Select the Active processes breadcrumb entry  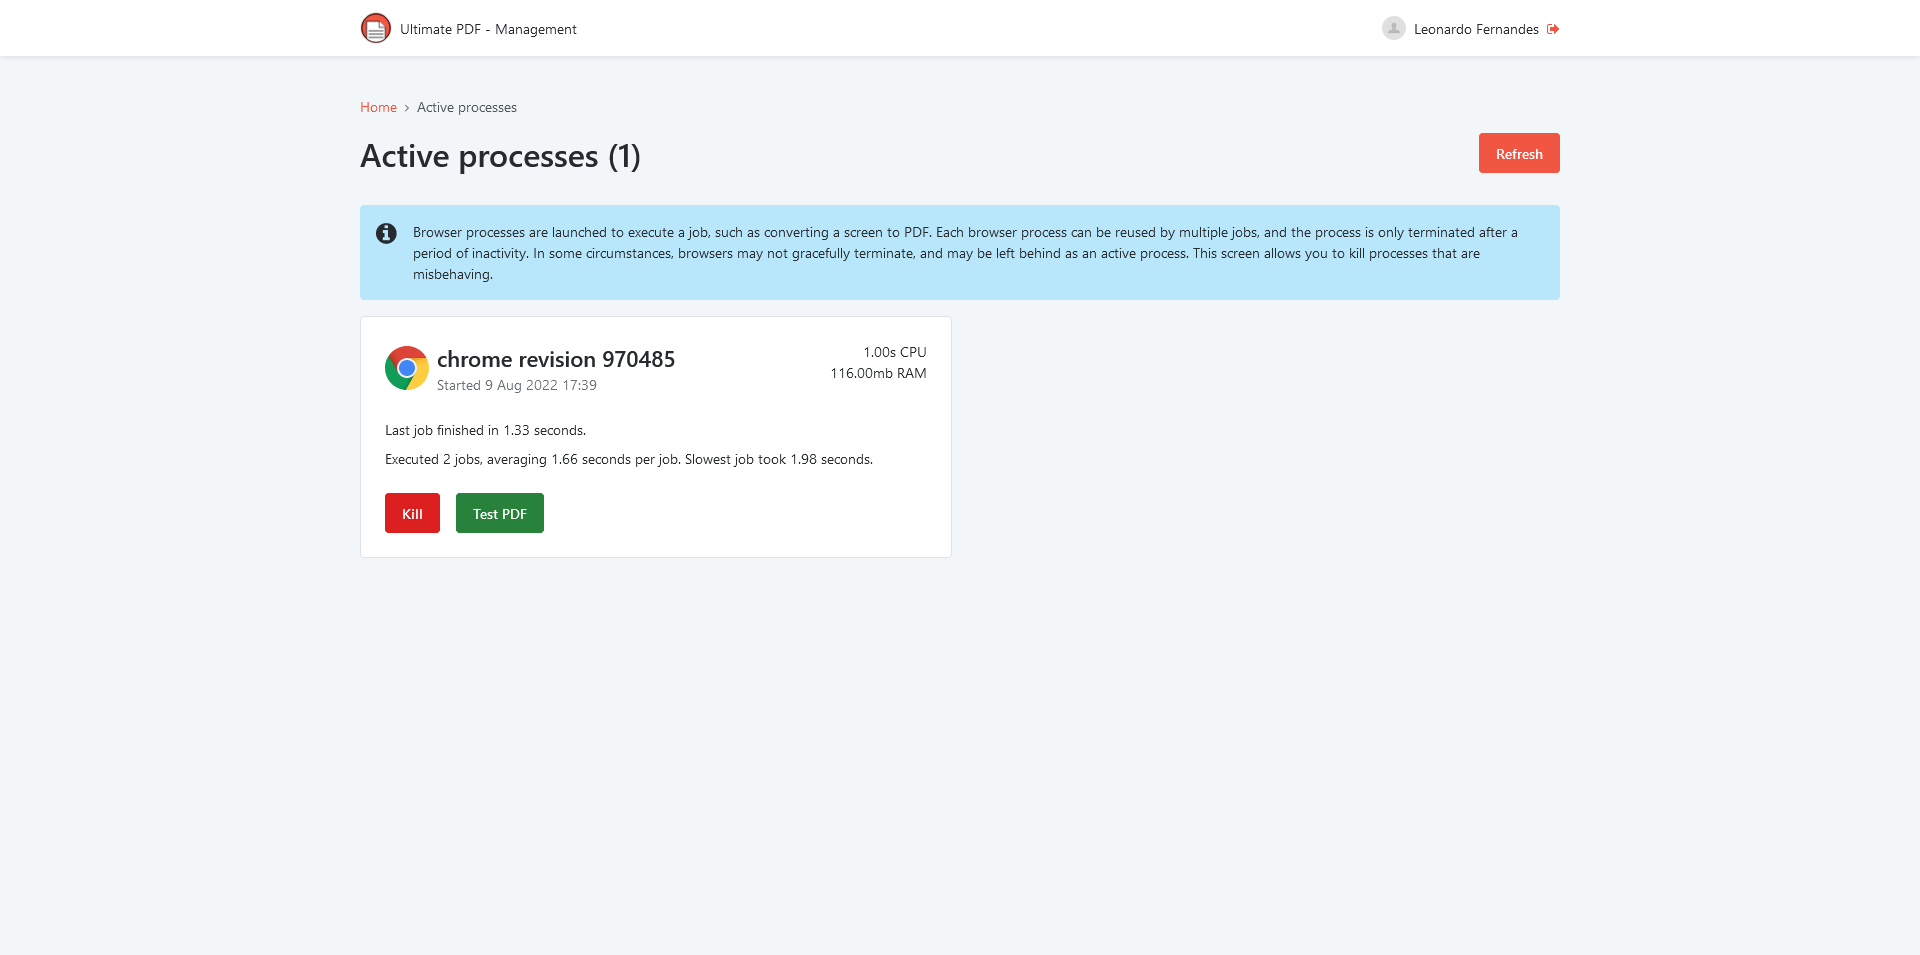[x=466, y=107]
